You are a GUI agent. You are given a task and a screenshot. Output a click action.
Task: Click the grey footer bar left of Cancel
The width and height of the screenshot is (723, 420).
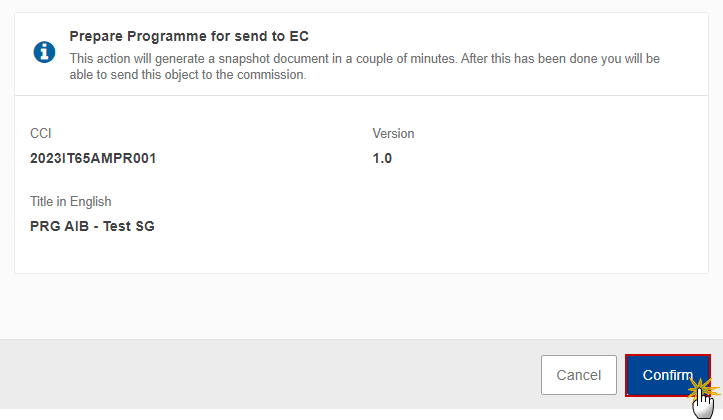click(x=270, y=374)
